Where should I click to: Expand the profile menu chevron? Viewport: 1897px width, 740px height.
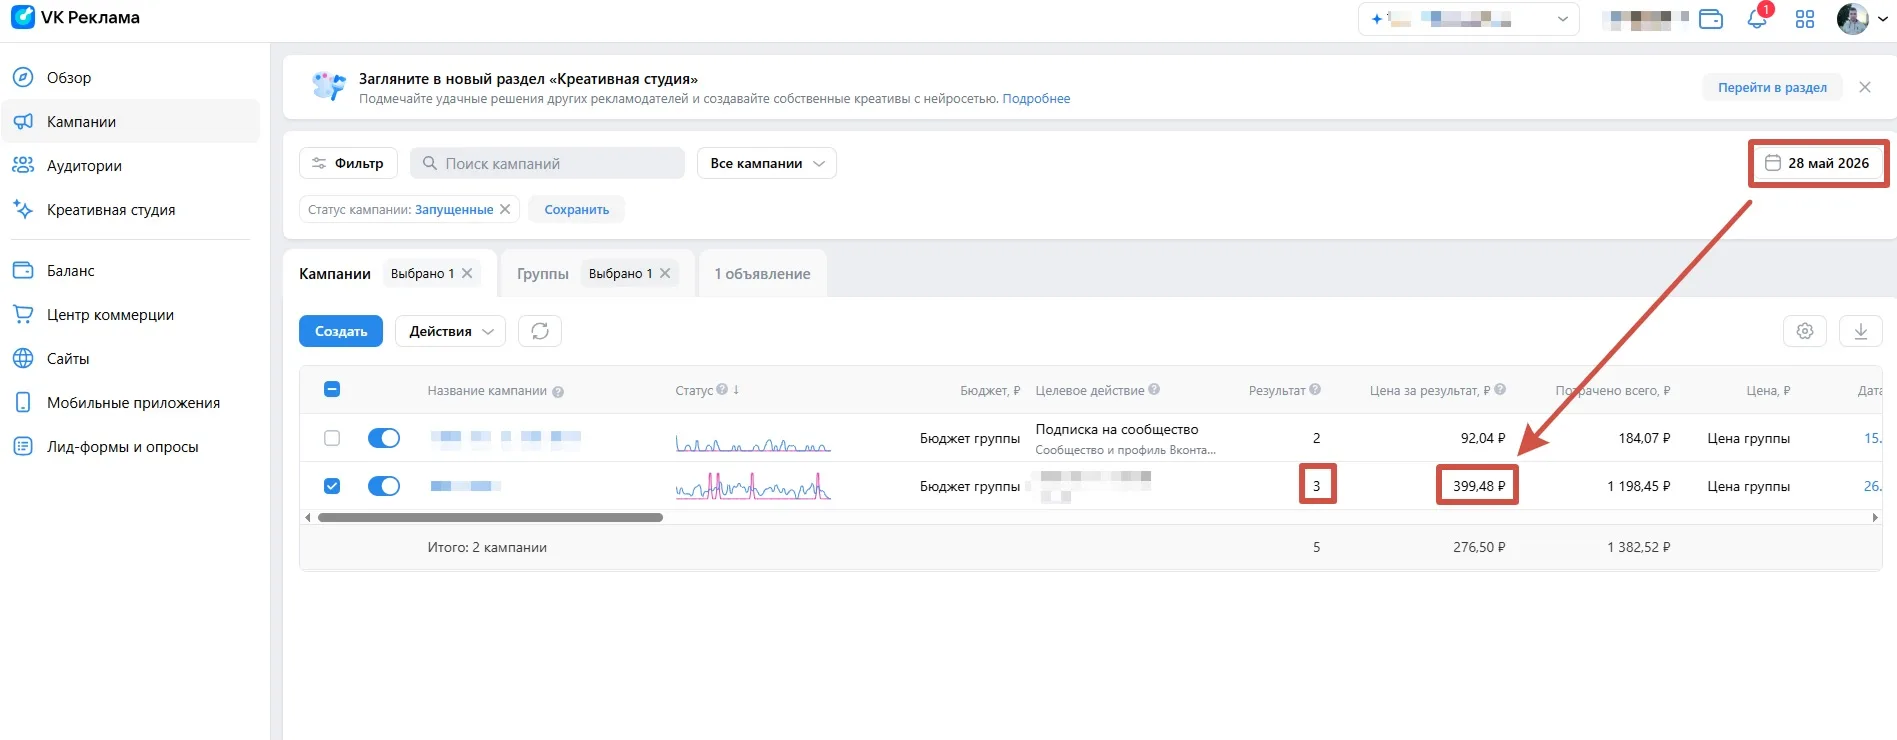1883,19
